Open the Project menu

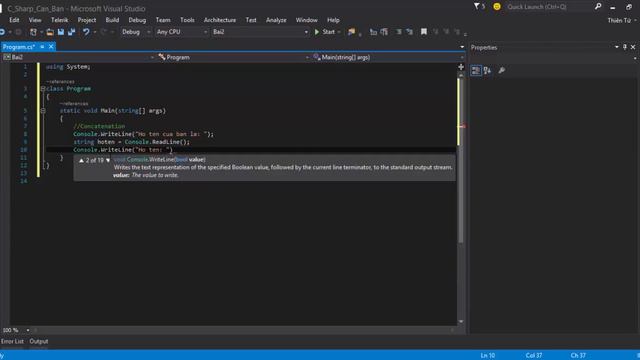coord(87,20)
